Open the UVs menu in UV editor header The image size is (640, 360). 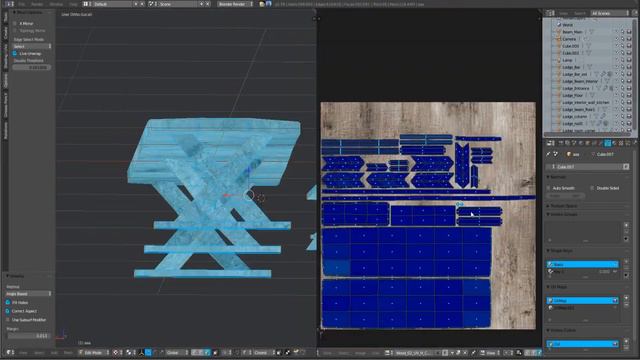point(375,352)
